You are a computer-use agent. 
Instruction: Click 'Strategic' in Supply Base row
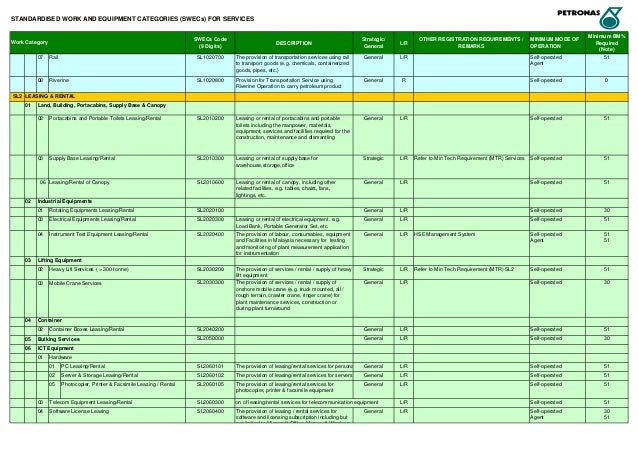tap(374, 158)
